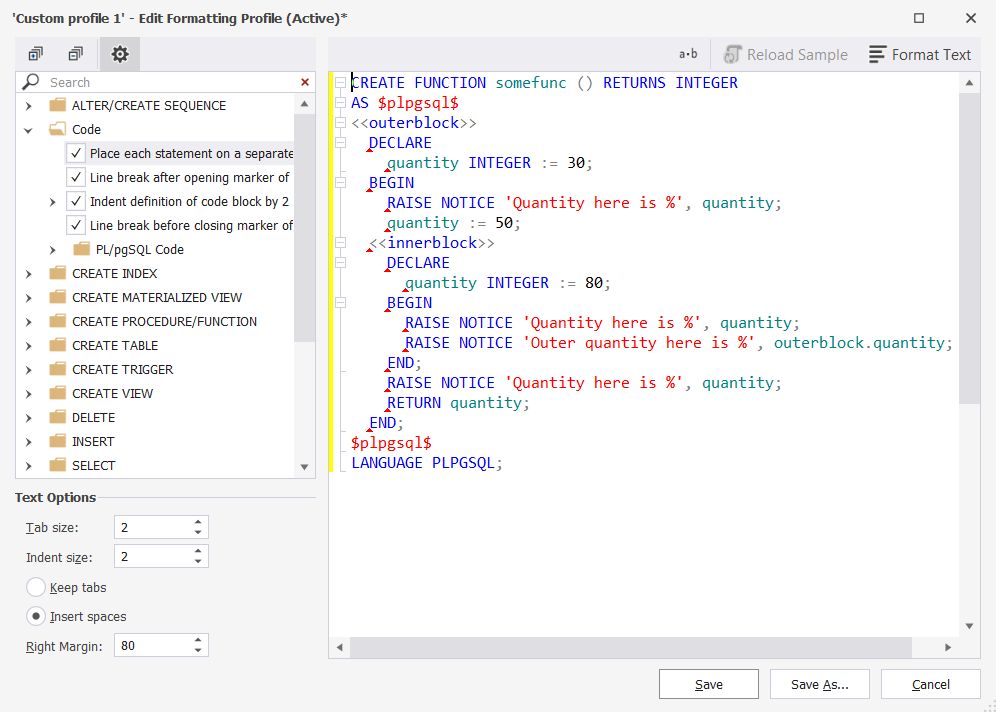Click code preview horizontal scroll right arrow
This screenshot has height=712, width=996.
click(x=948, y=647)
